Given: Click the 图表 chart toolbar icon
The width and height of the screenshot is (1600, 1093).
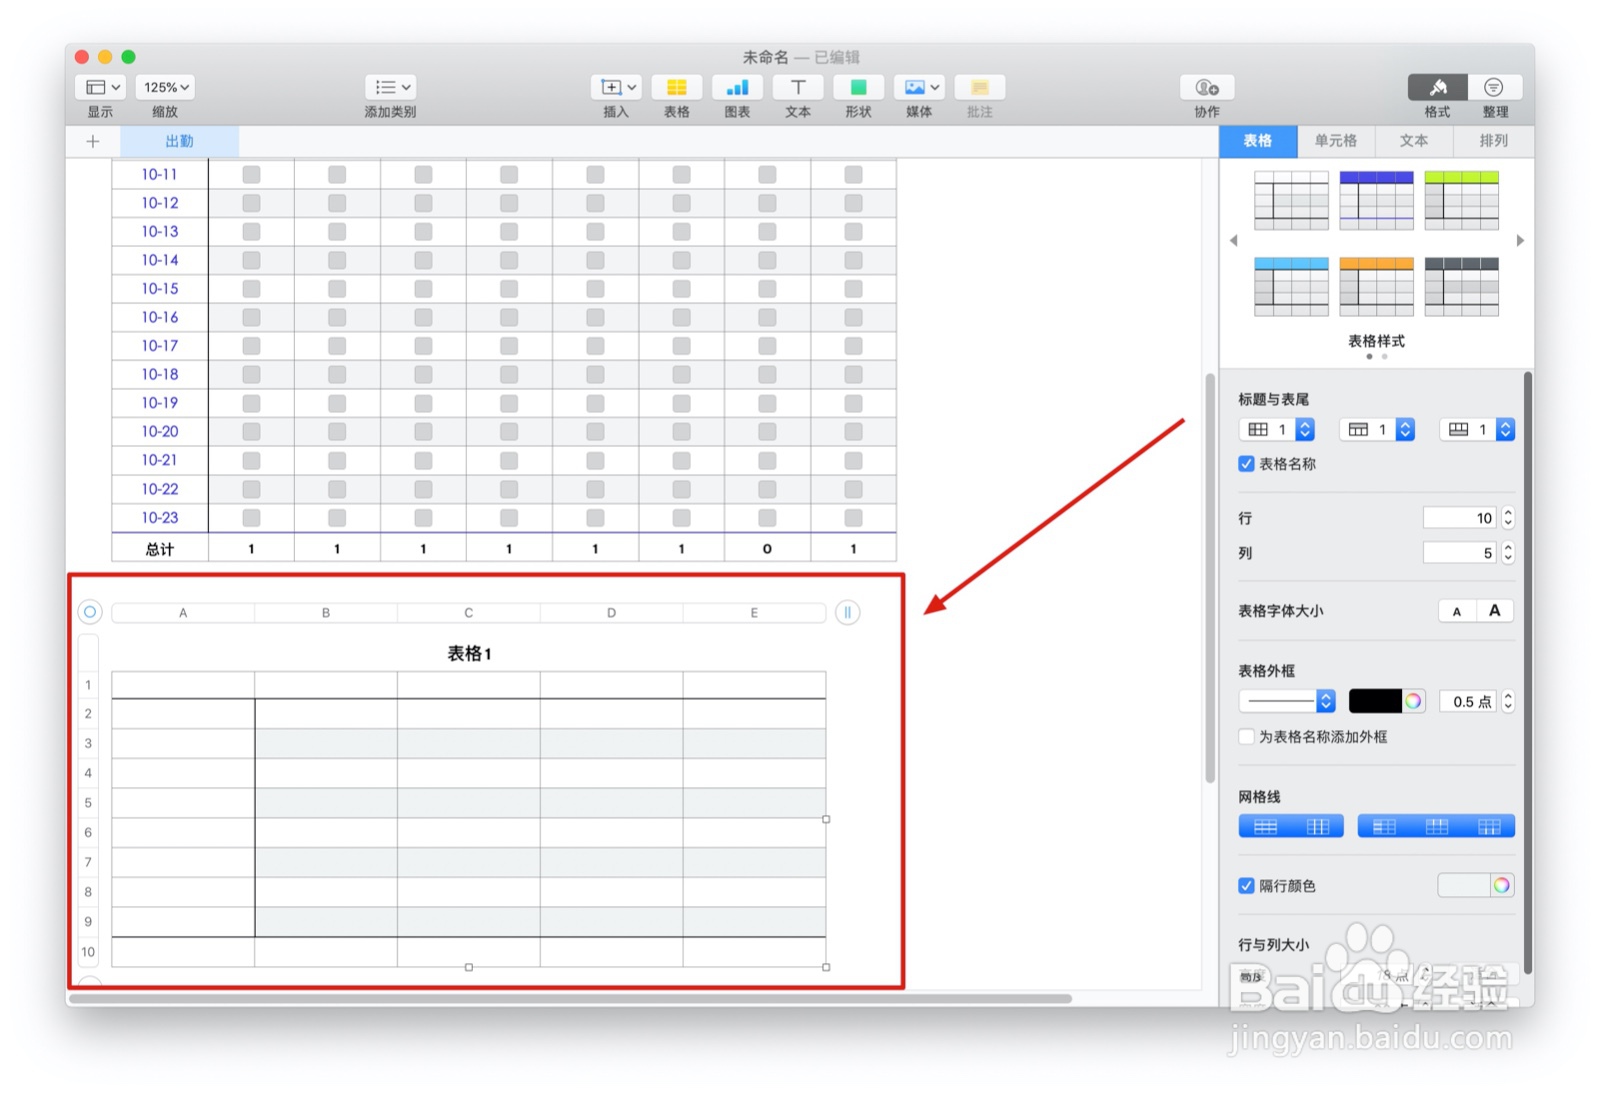Looking at the screenshot, I should (x=738, y=87).
